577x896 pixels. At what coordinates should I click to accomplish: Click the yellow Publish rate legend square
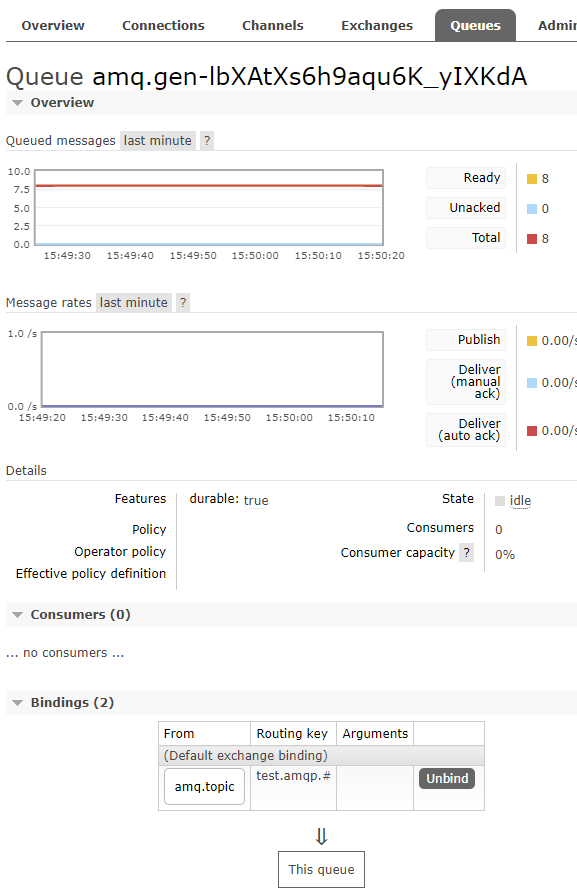(532, 341)
